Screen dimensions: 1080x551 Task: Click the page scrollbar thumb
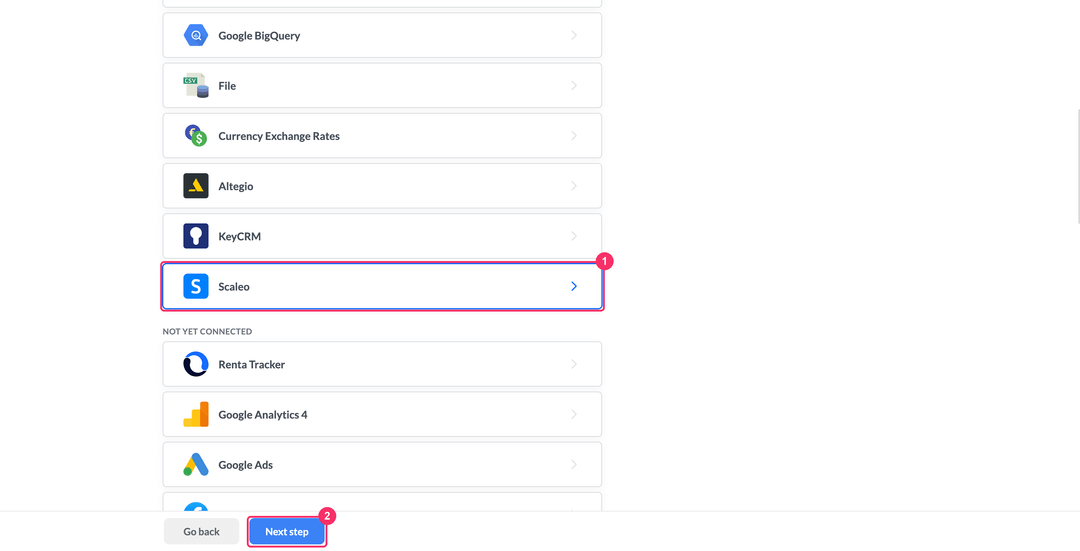(x=1078, y=166)
